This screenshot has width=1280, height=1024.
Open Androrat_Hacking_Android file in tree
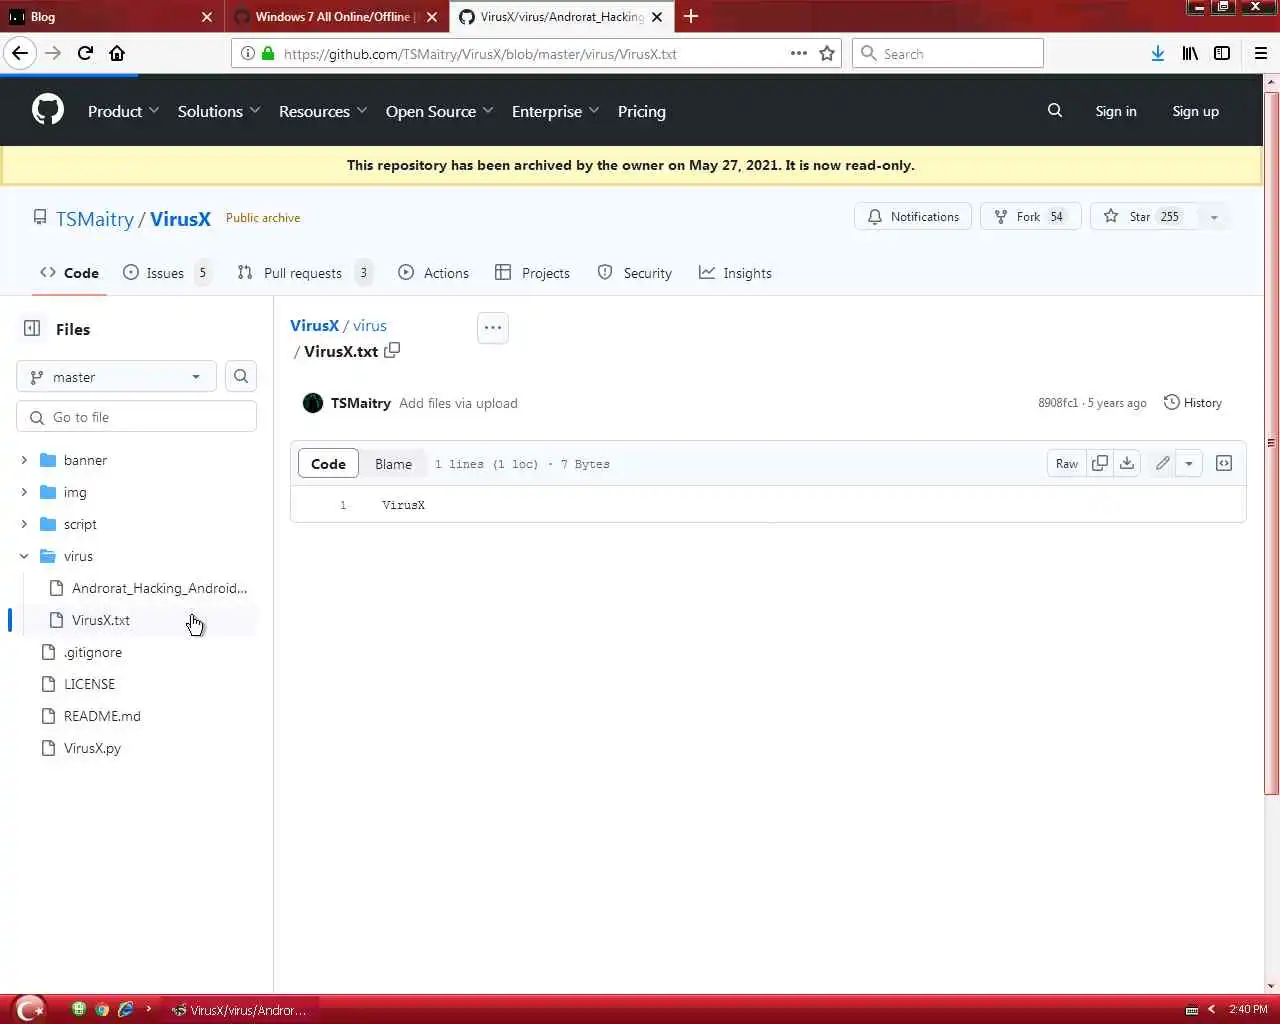click(159, 588)
